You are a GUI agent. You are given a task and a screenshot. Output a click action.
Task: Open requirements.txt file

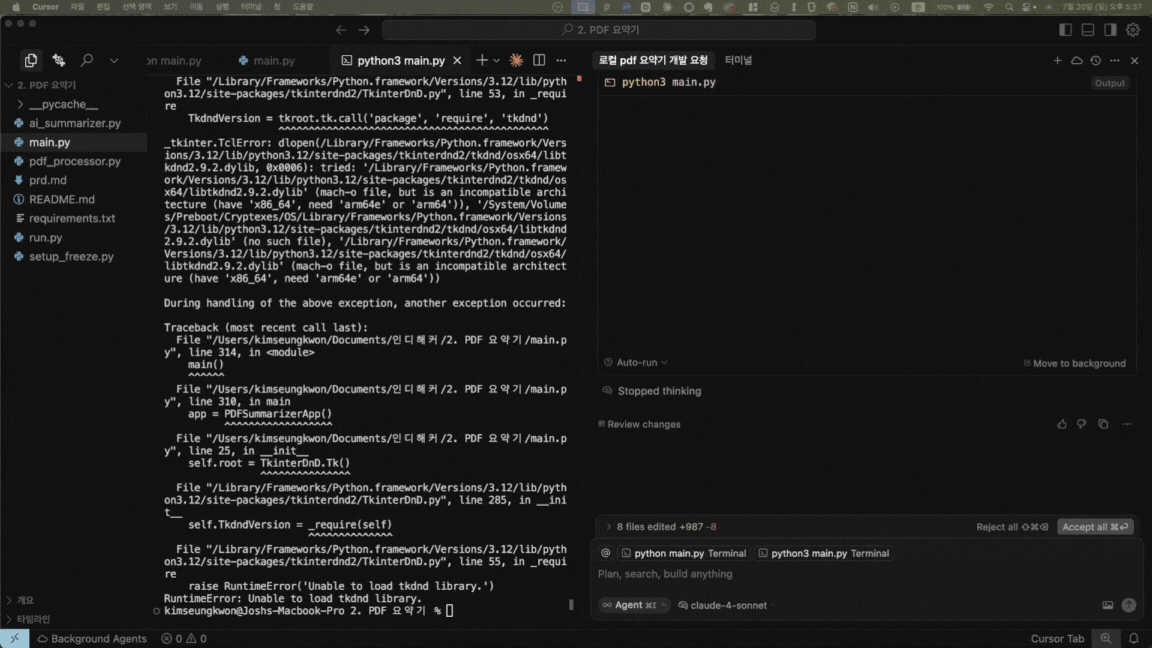point(73,218)
